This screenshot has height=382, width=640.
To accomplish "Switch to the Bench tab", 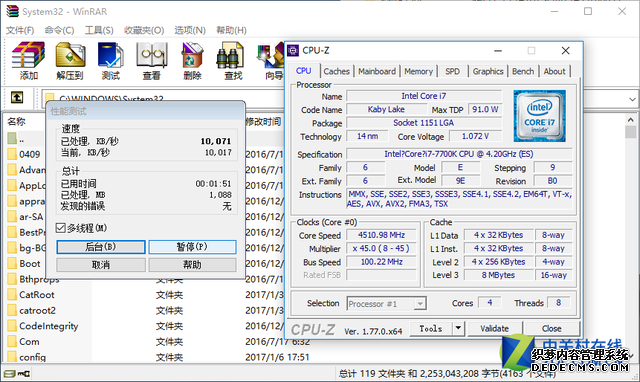I will pos(523,71).
